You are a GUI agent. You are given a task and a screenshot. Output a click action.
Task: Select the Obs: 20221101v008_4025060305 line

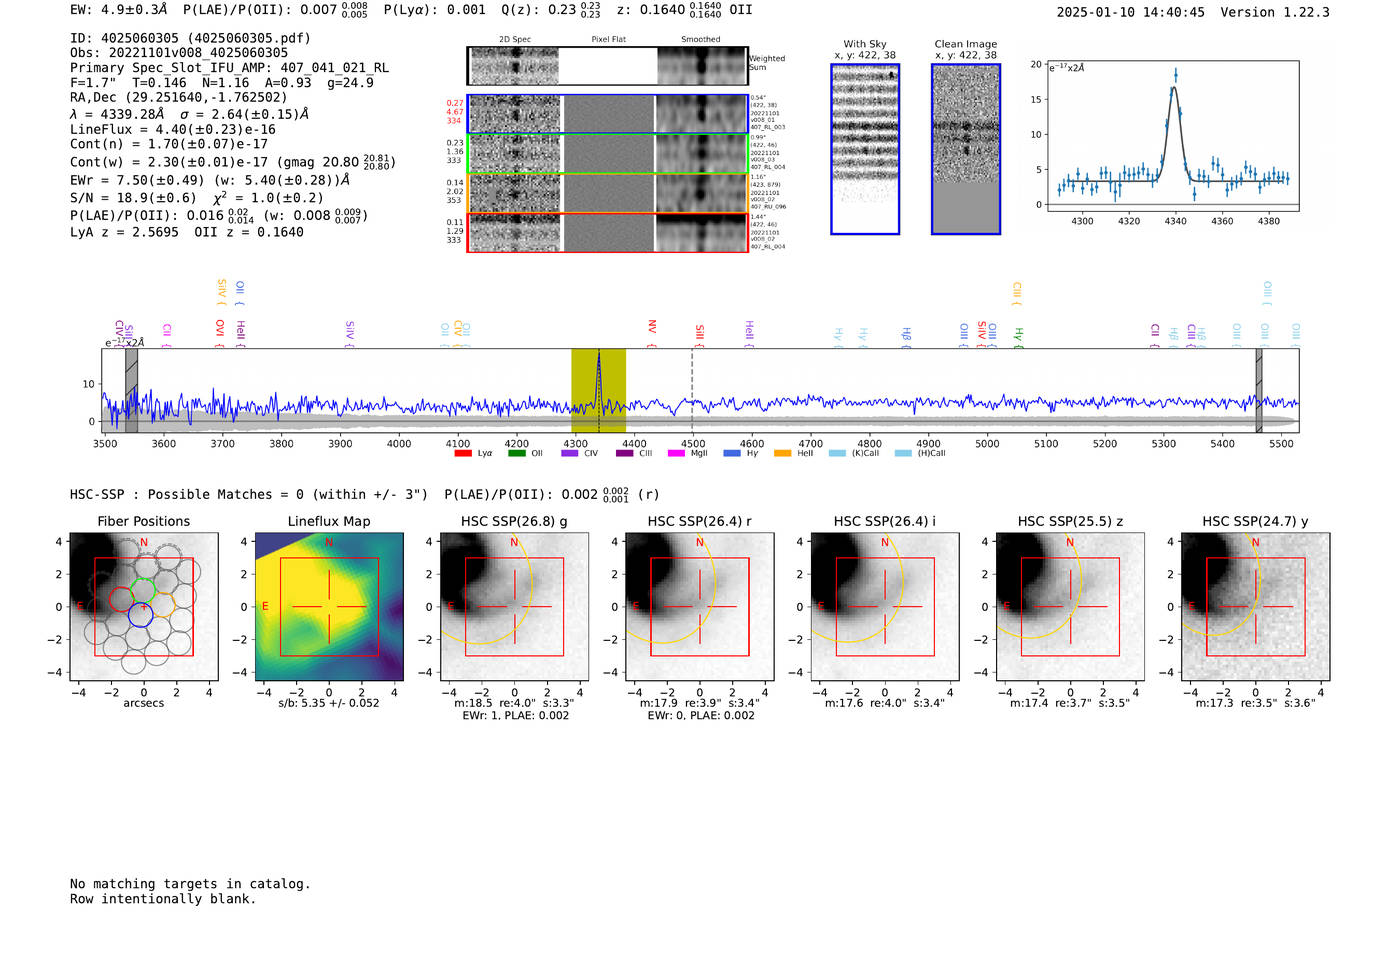point(179,53)
